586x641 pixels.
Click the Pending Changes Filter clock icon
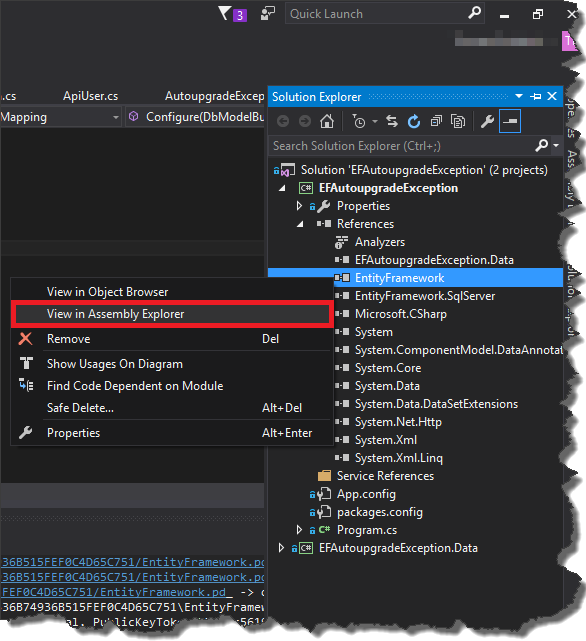(x=359, y=121)
